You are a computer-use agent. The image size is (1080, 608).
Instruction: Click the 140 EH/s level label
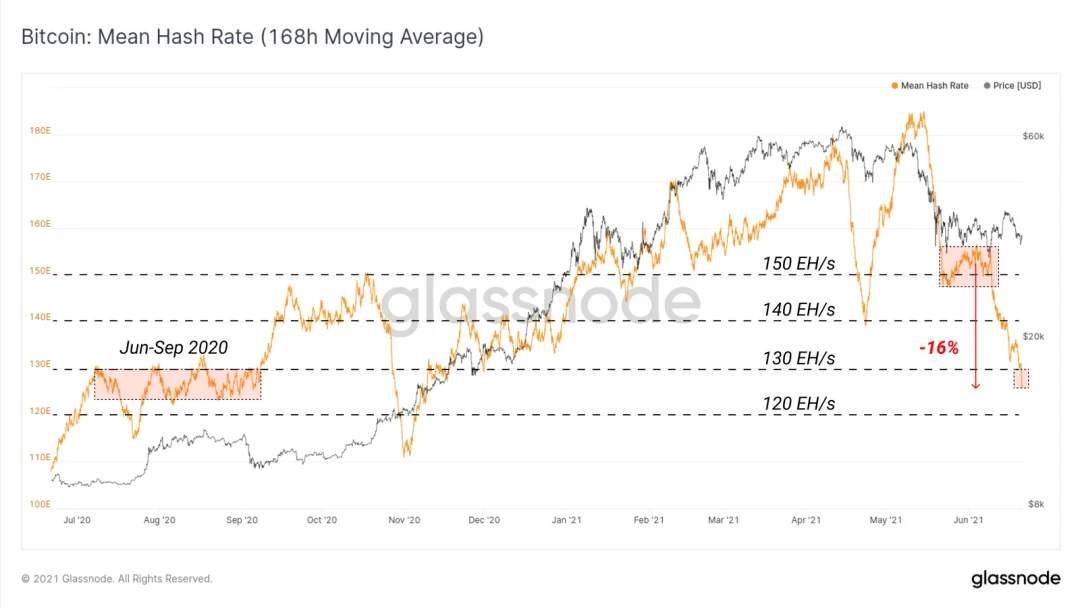(x=798, y=310)
